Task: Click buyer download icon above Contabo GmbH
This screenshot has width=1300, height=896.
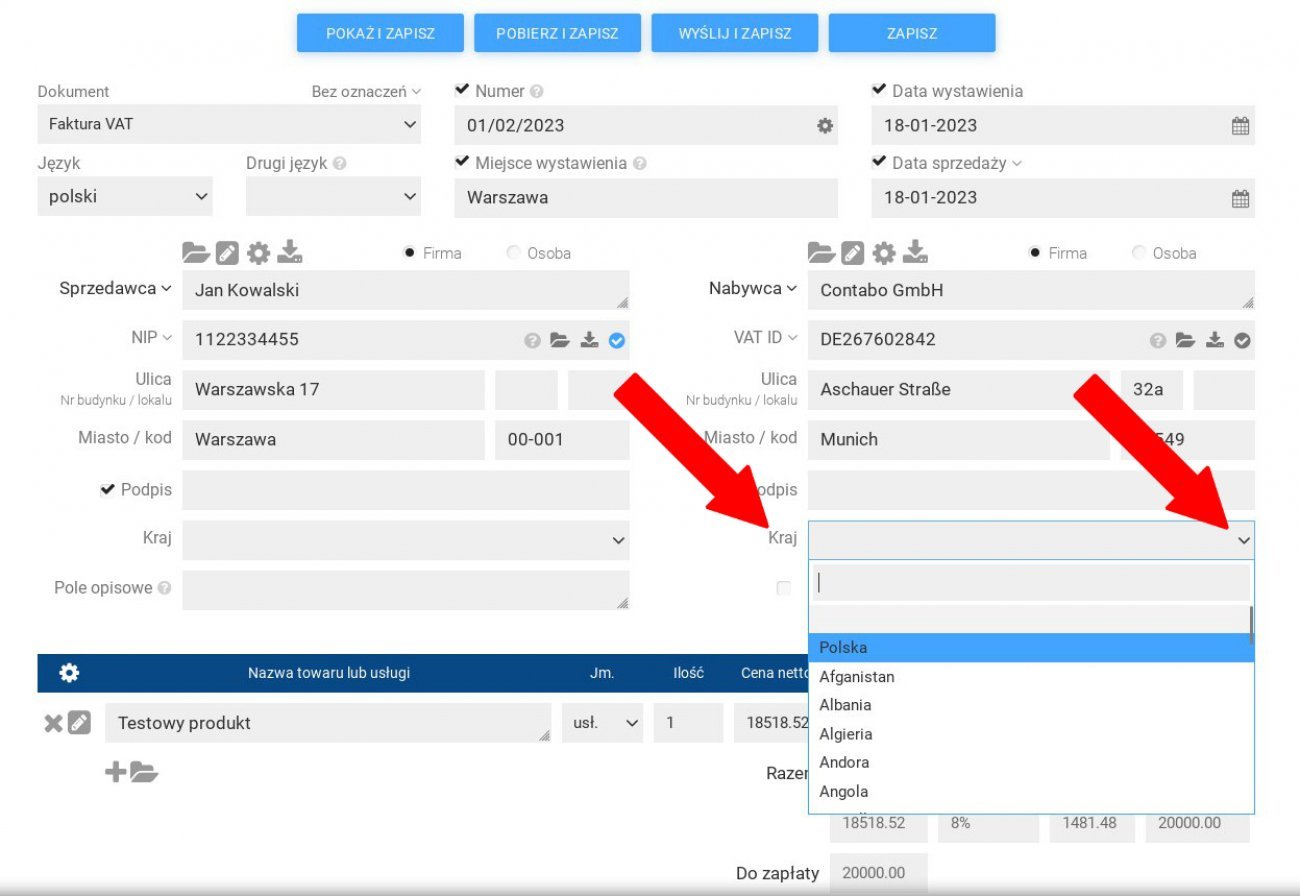Action: coord(915,253)
